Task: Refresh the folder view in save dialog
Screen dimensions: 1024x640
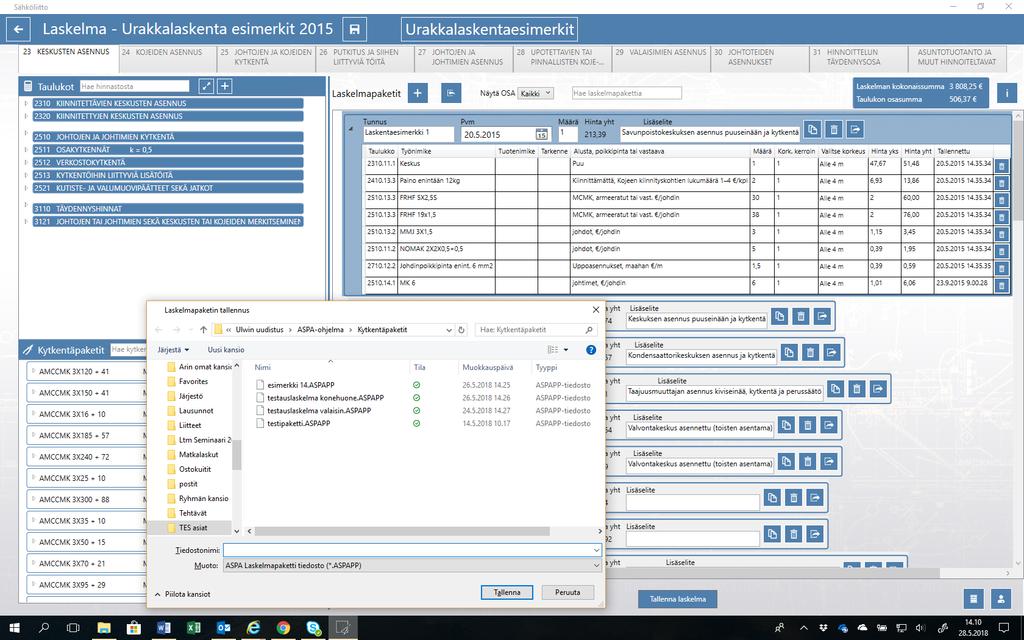Action: pos(461,330)
